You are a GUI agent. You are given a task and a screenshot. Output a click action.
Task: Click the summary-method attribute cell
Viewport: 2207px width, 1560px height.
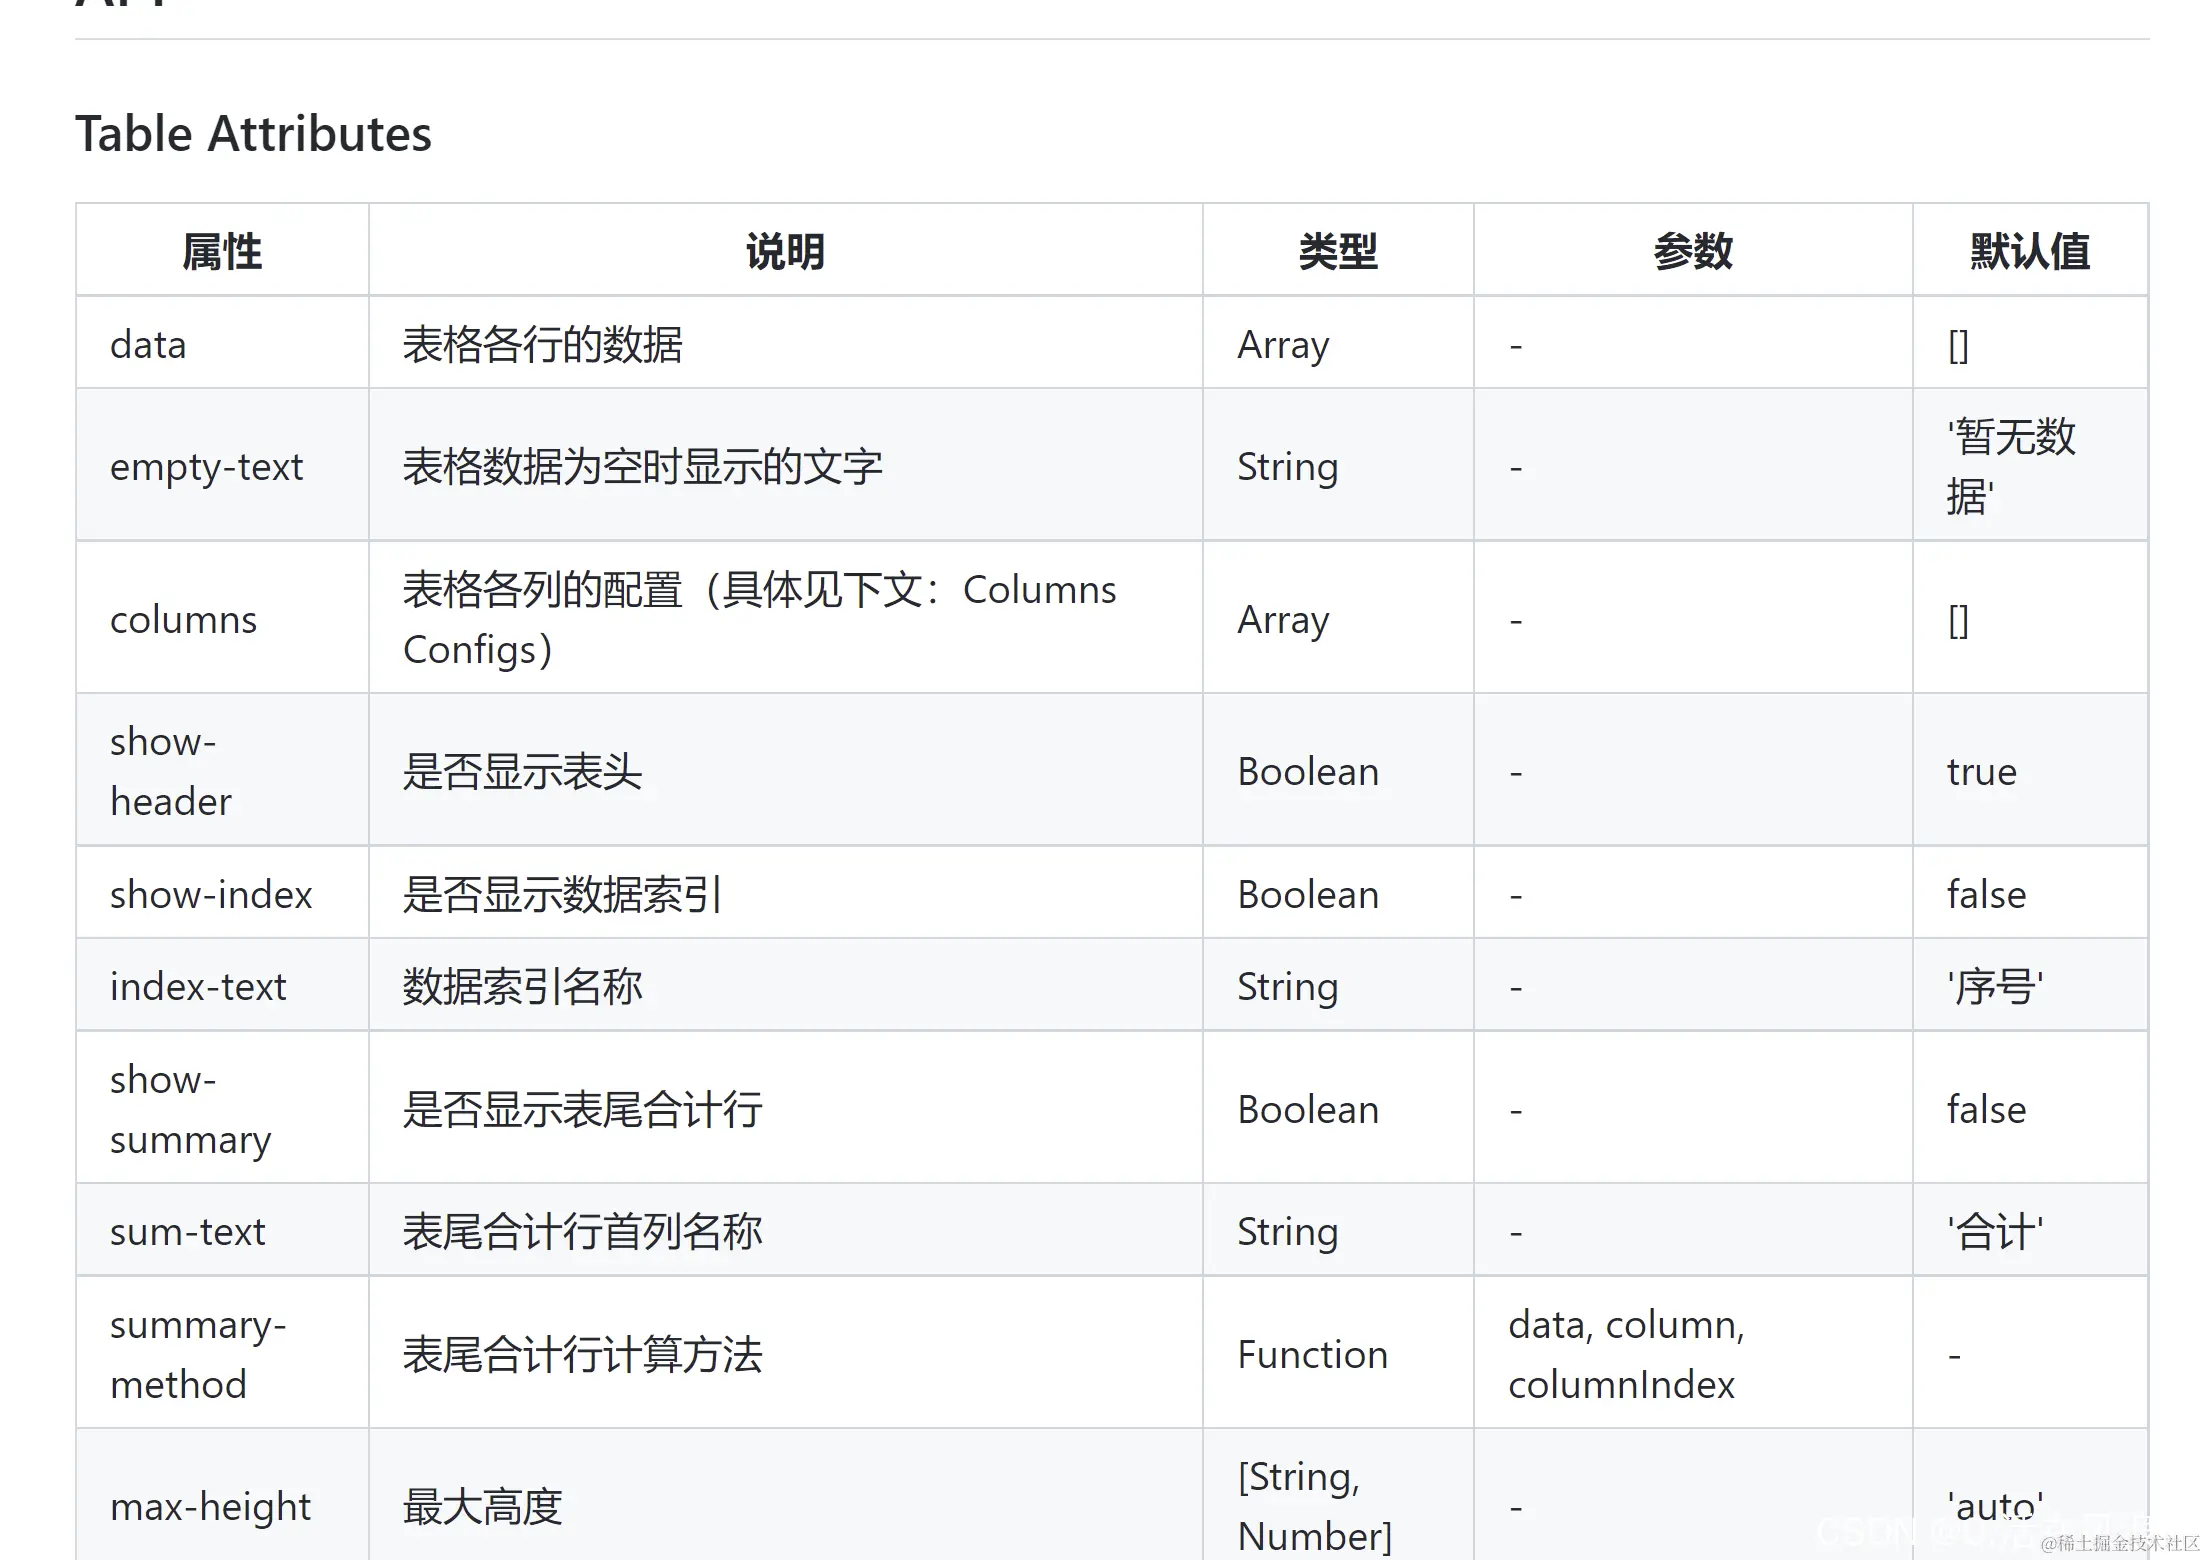click(x=198, y=1355)
